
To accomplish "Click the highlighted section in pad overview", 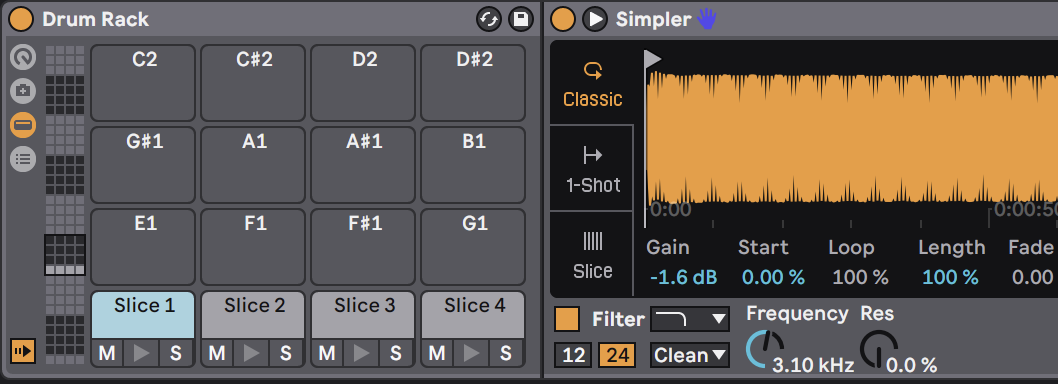I will click(x=65, y=254).
